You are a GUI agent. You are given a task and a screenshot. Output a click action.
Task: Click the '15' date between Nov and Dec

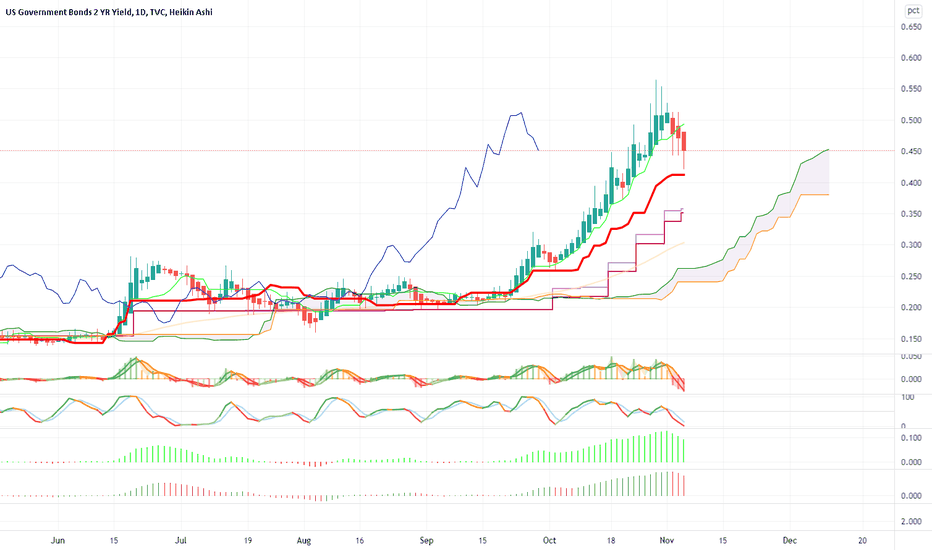point(723,540)
